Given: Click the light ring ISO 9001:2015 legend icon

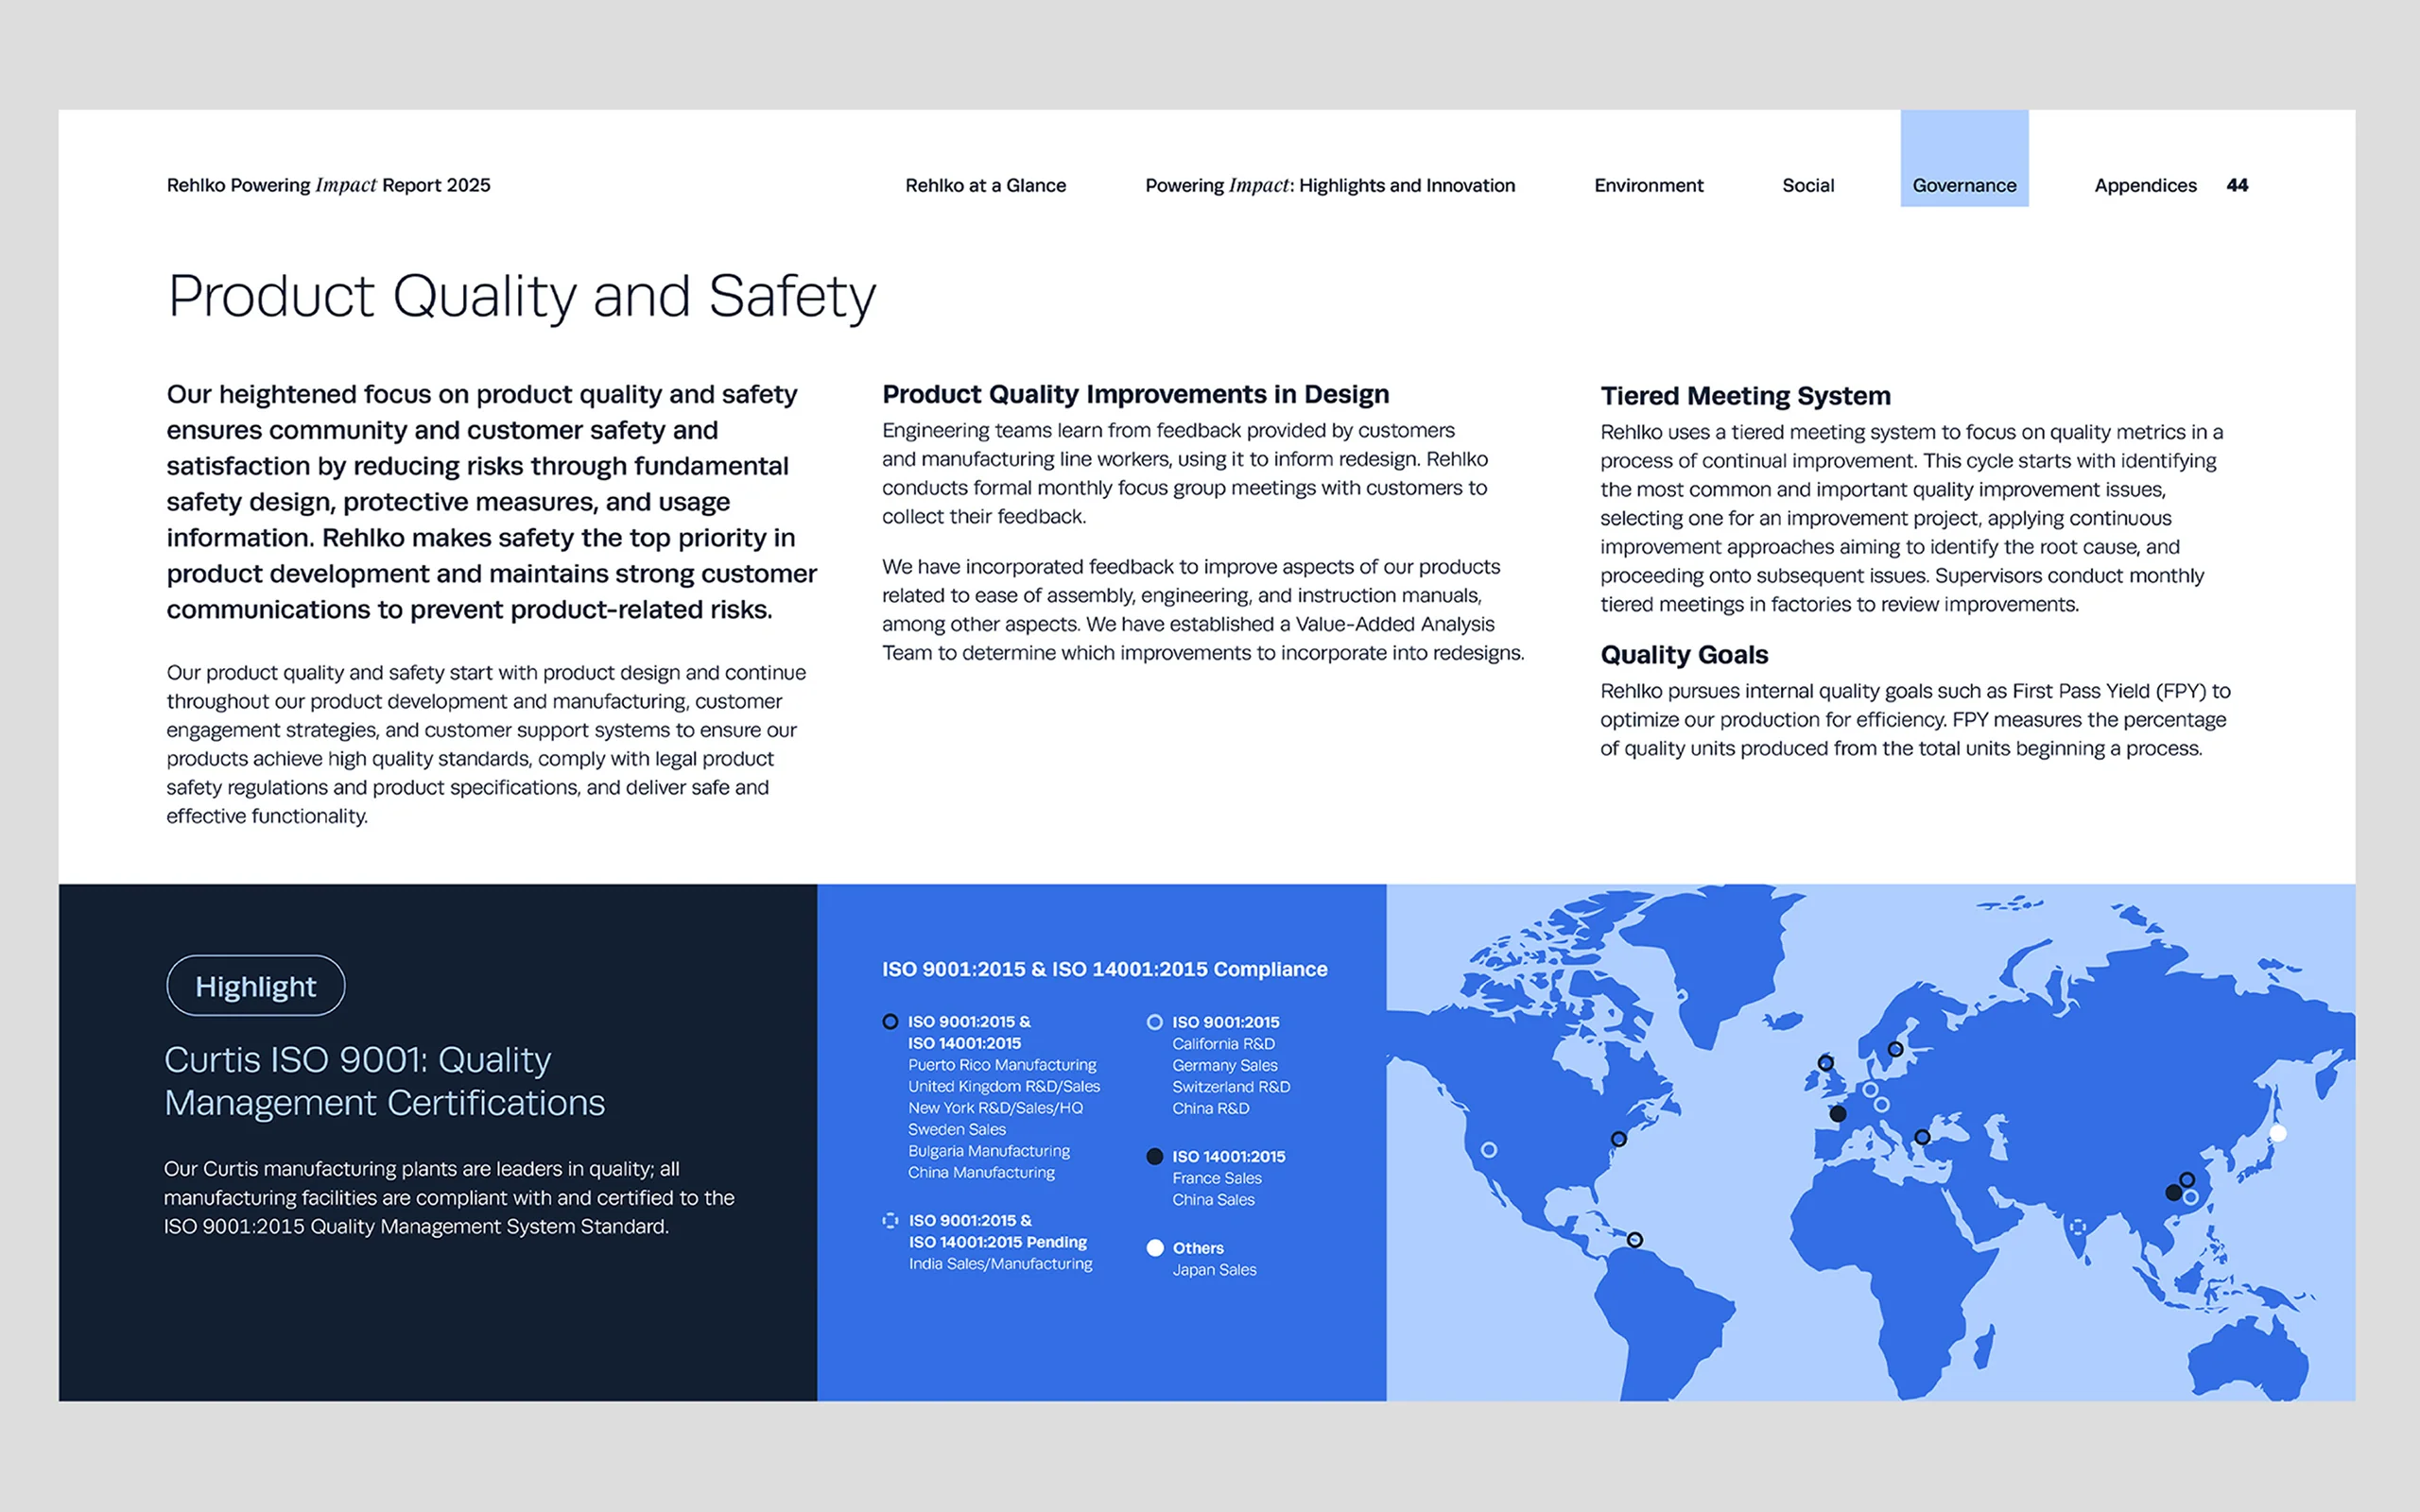Looking at the screenshot, I should [x=1154, y=1022].
